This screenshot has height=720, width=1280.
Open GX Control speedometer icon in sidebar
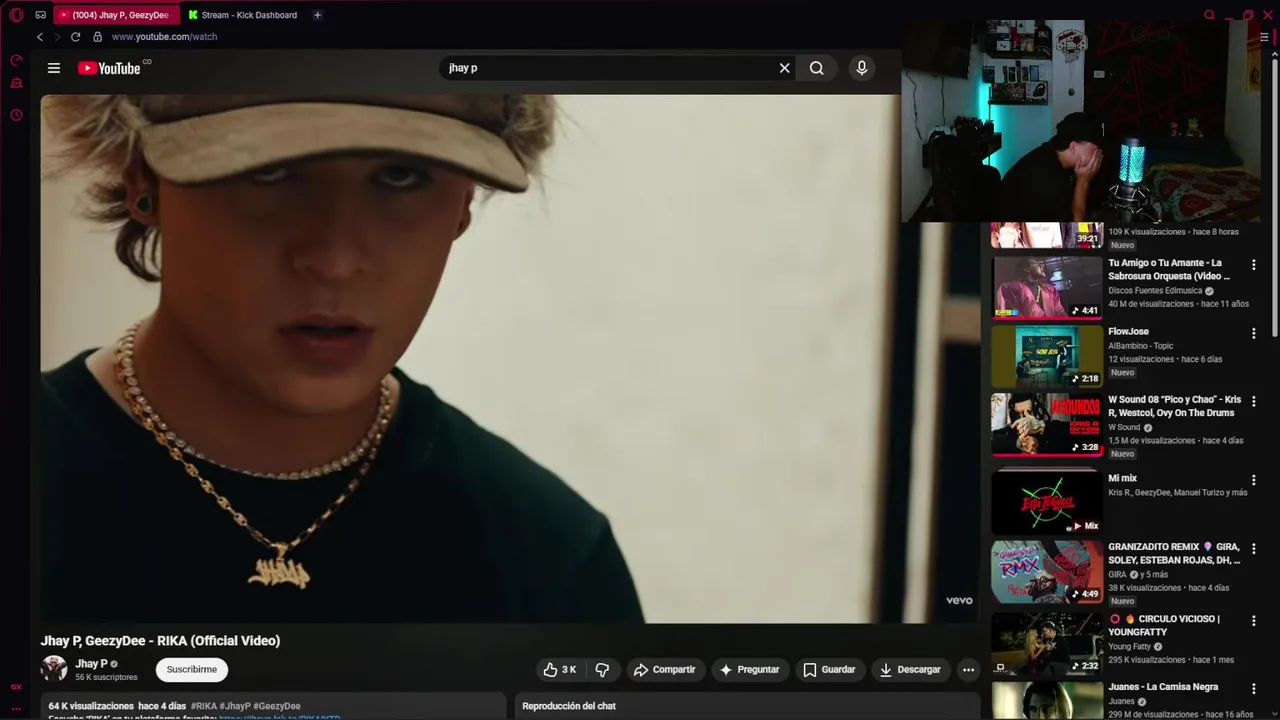16,61
